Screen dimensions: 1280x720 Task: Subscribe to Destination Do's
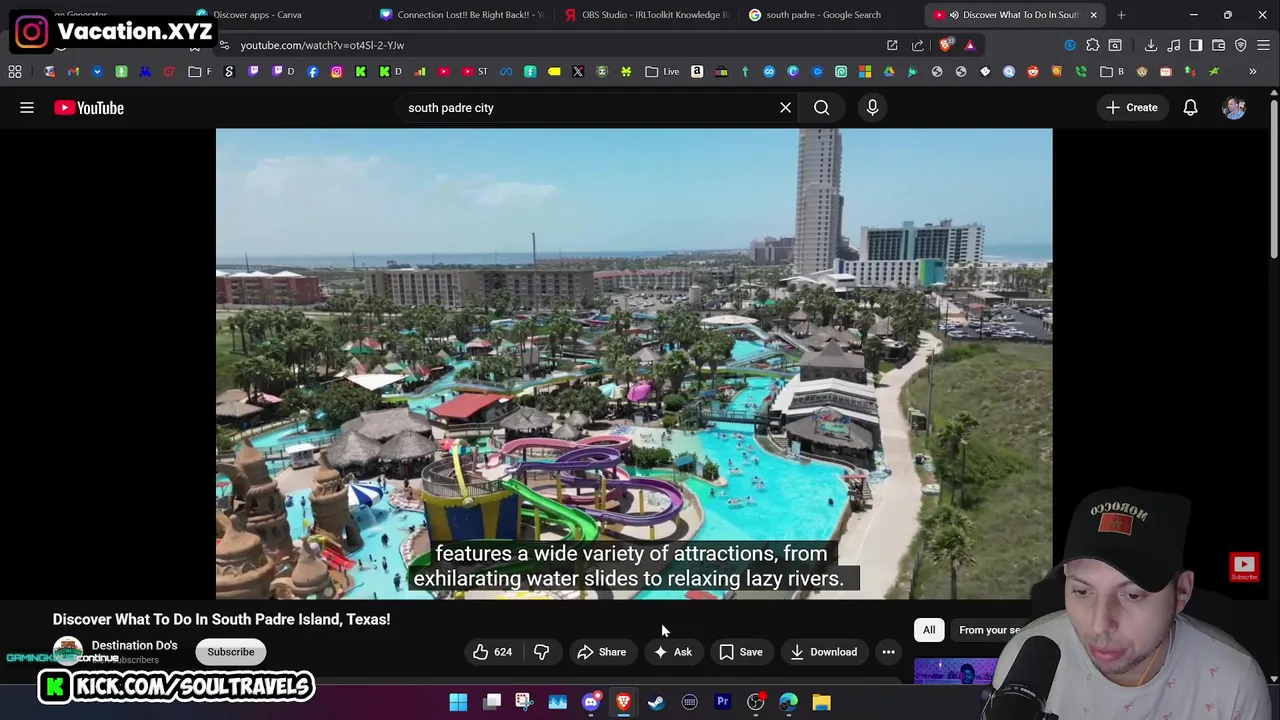pyautogui.click(x=231, y=652)
